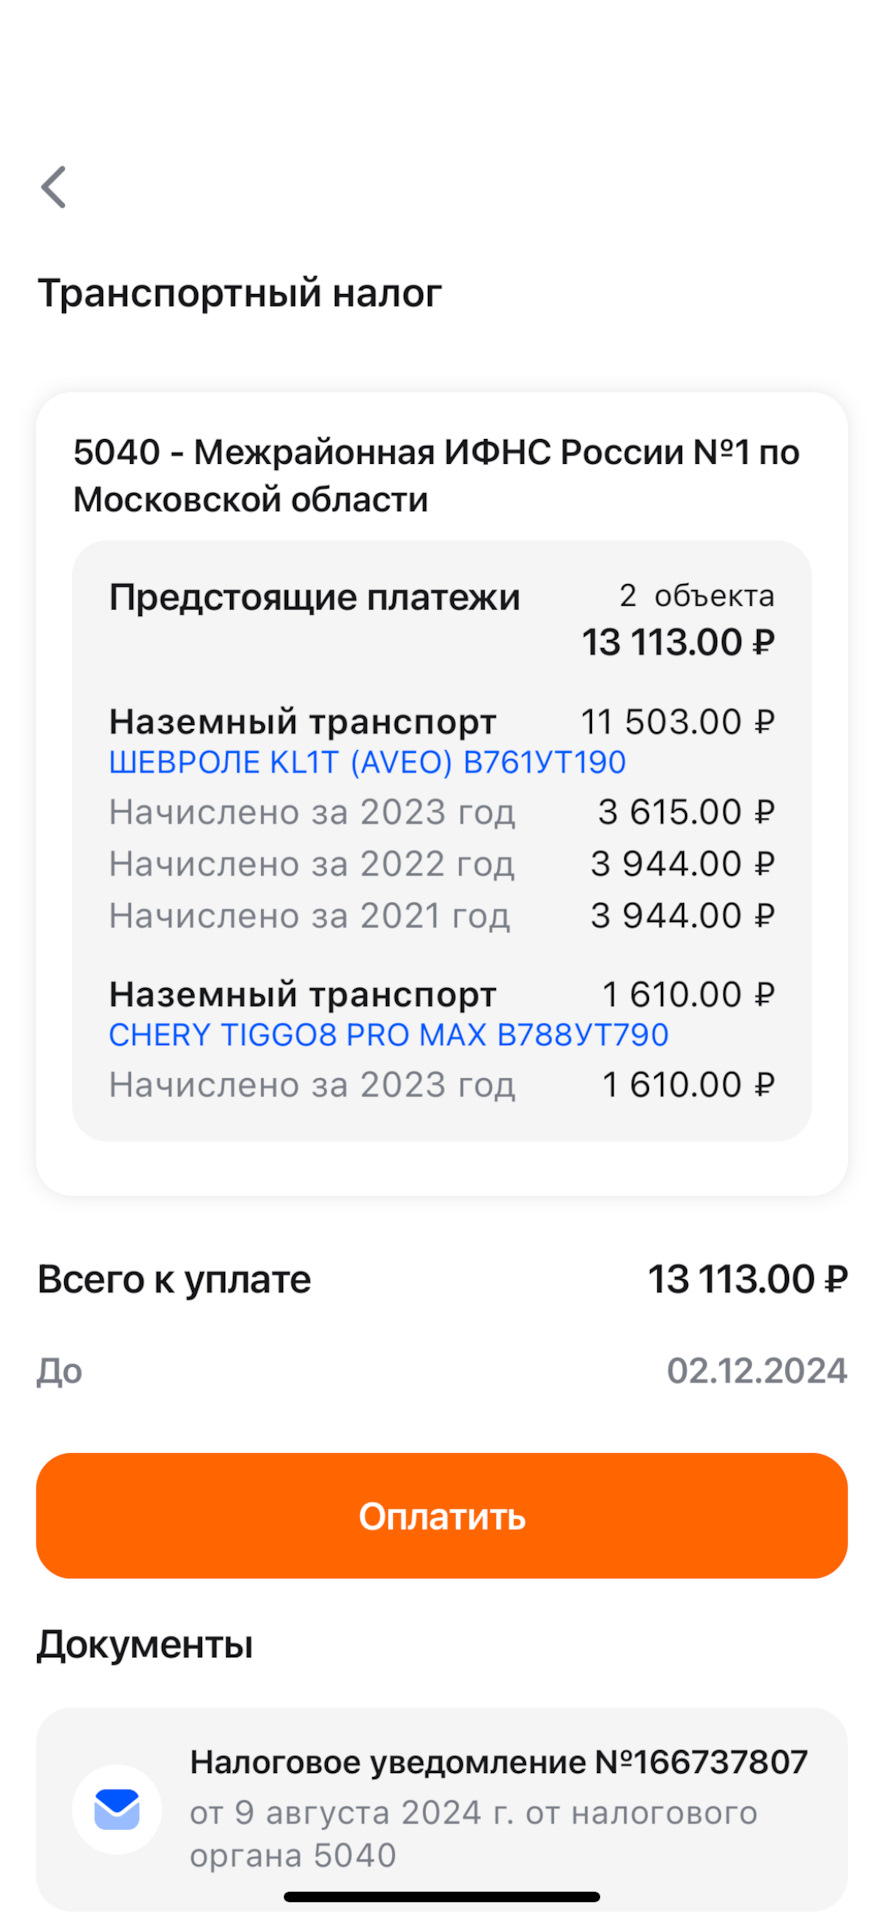Select the 5040 Межрайонная ИФНС heading

click(436, 475)
